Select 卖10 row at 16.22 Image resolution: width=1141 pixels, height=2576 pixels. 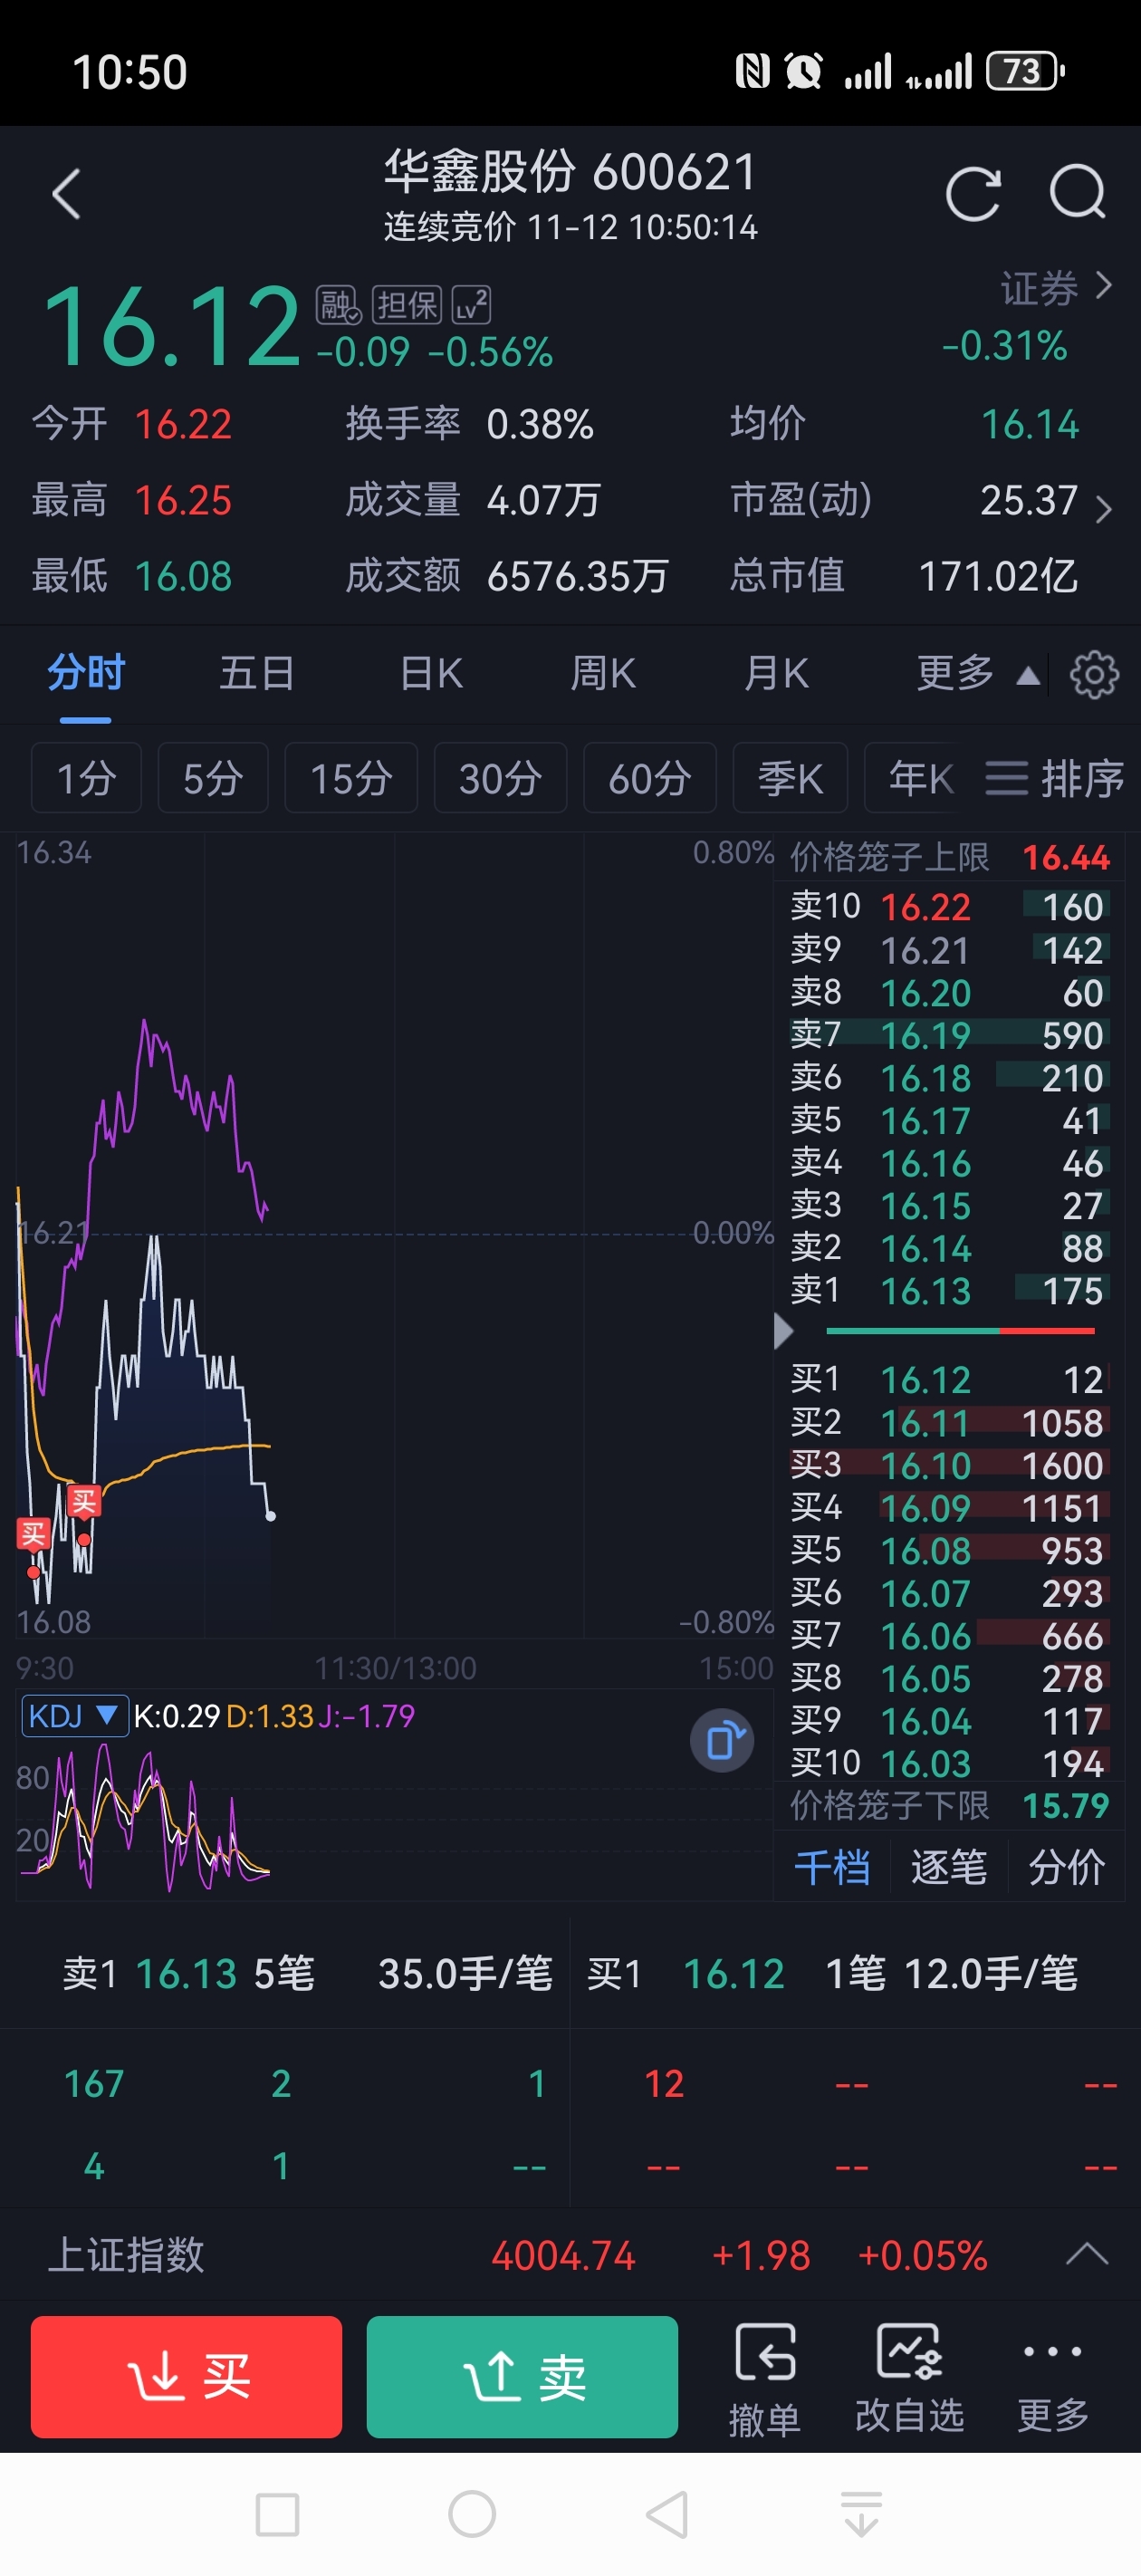[948, 907]
